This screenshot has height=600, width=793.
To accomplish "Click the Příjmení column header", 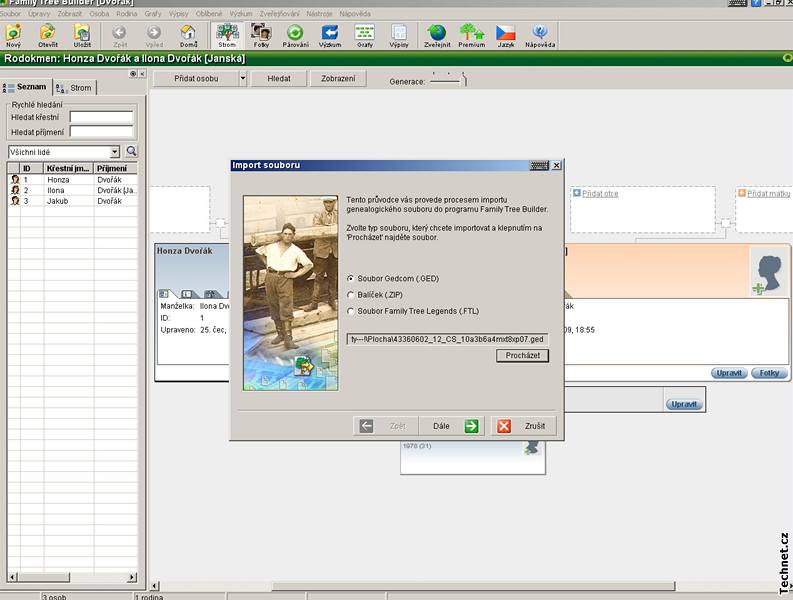I will (x=115, y=168).
